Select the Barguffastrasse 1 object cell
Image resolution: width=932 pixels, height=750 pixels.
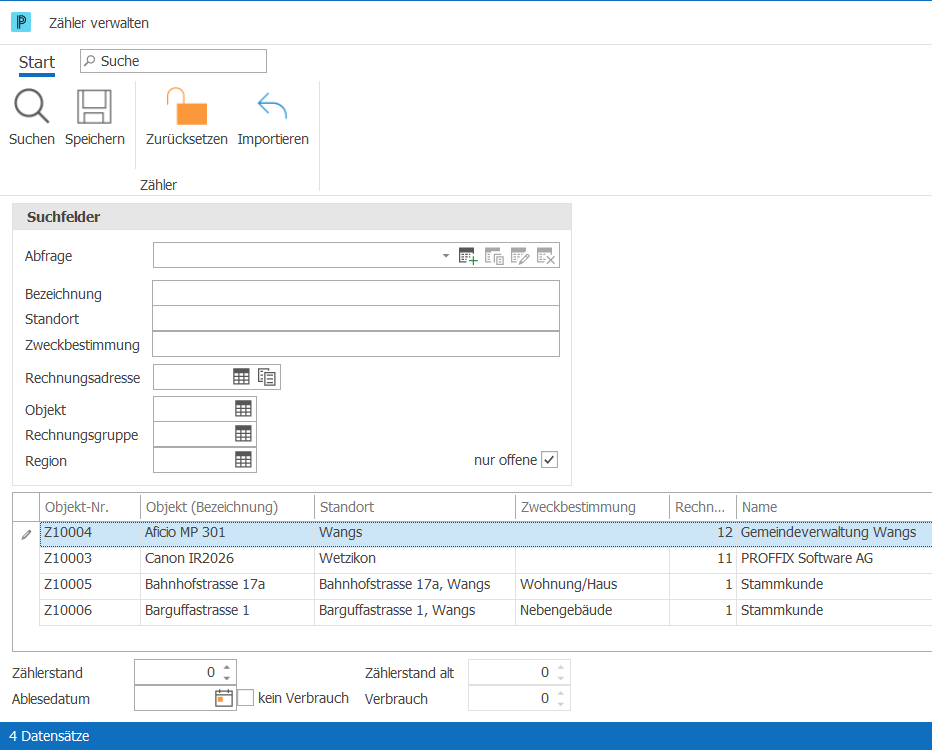click(x=228, y=610)
